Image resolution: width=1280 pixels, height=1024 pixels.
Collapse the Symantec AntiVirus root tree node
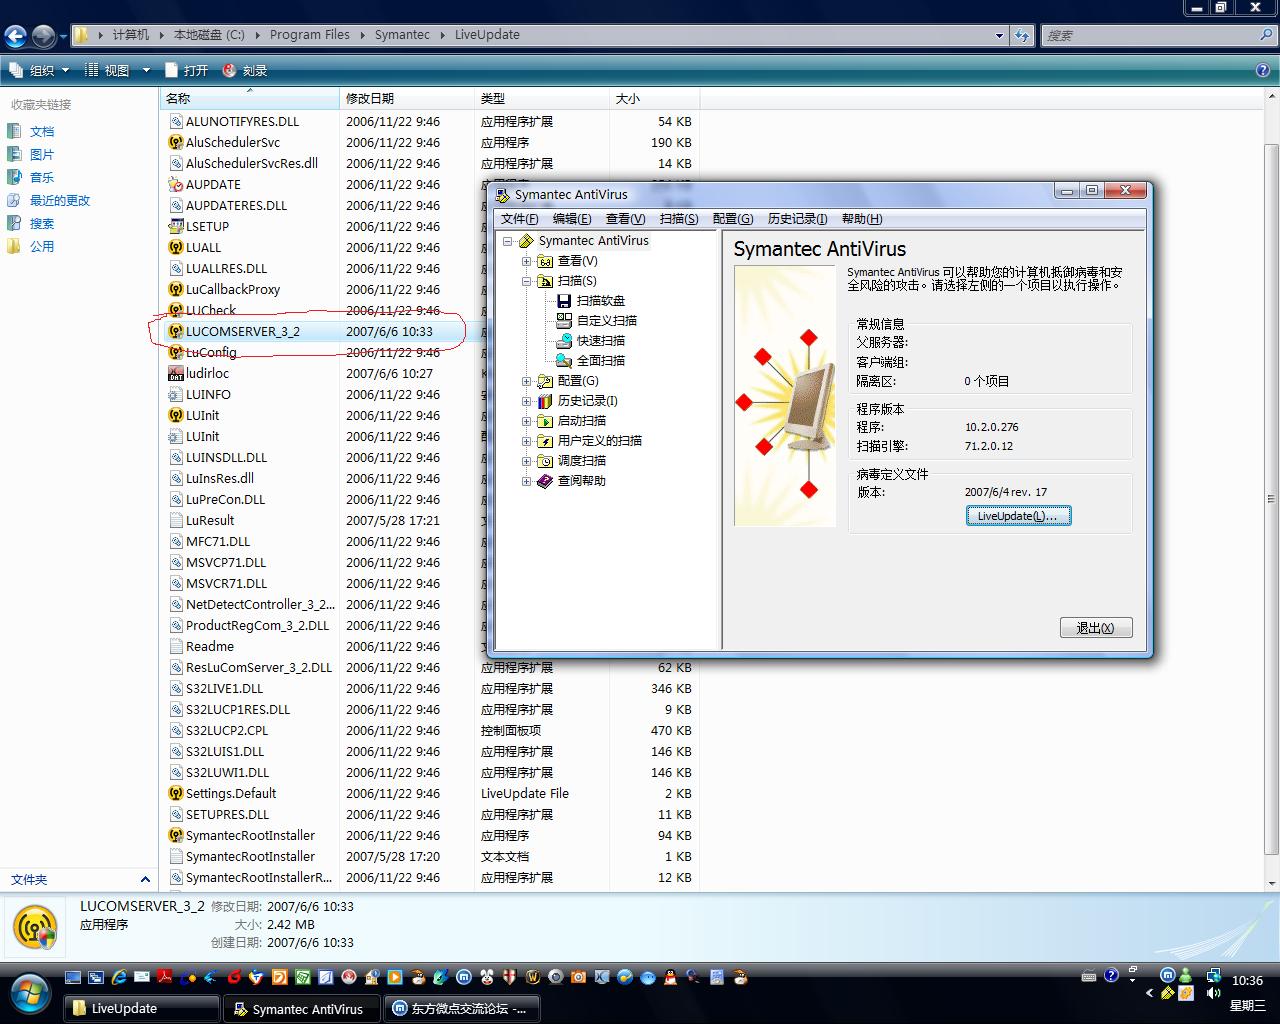tap(508, 241)
